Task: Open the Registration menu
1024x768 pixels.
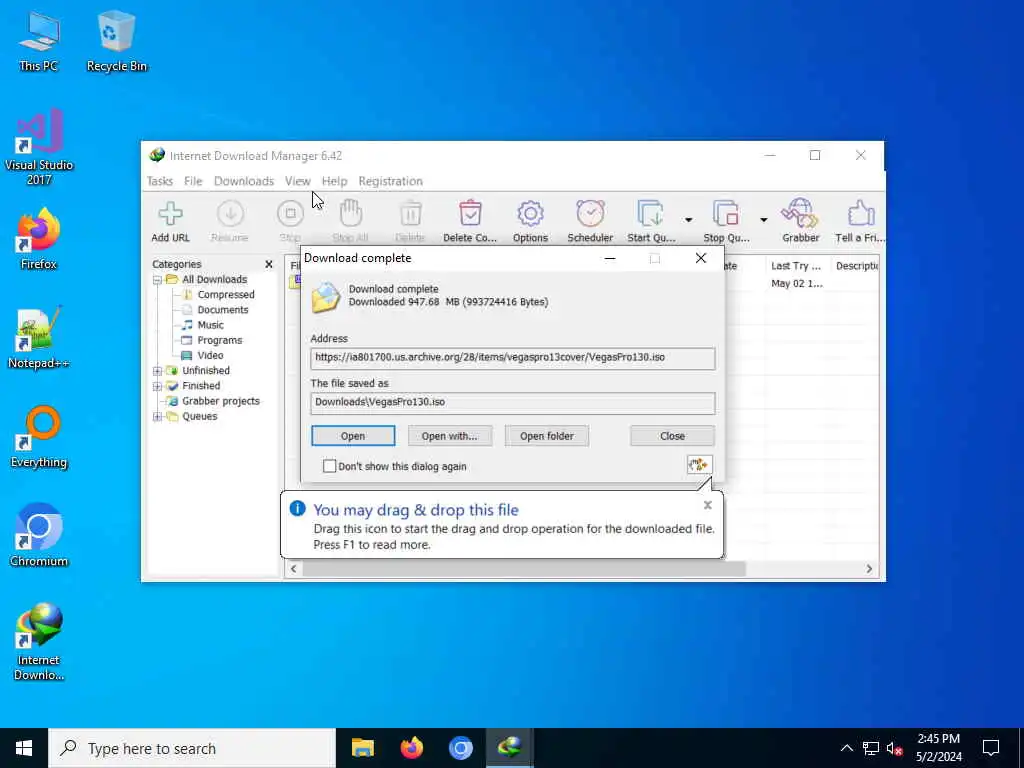Action: [391, 181]
